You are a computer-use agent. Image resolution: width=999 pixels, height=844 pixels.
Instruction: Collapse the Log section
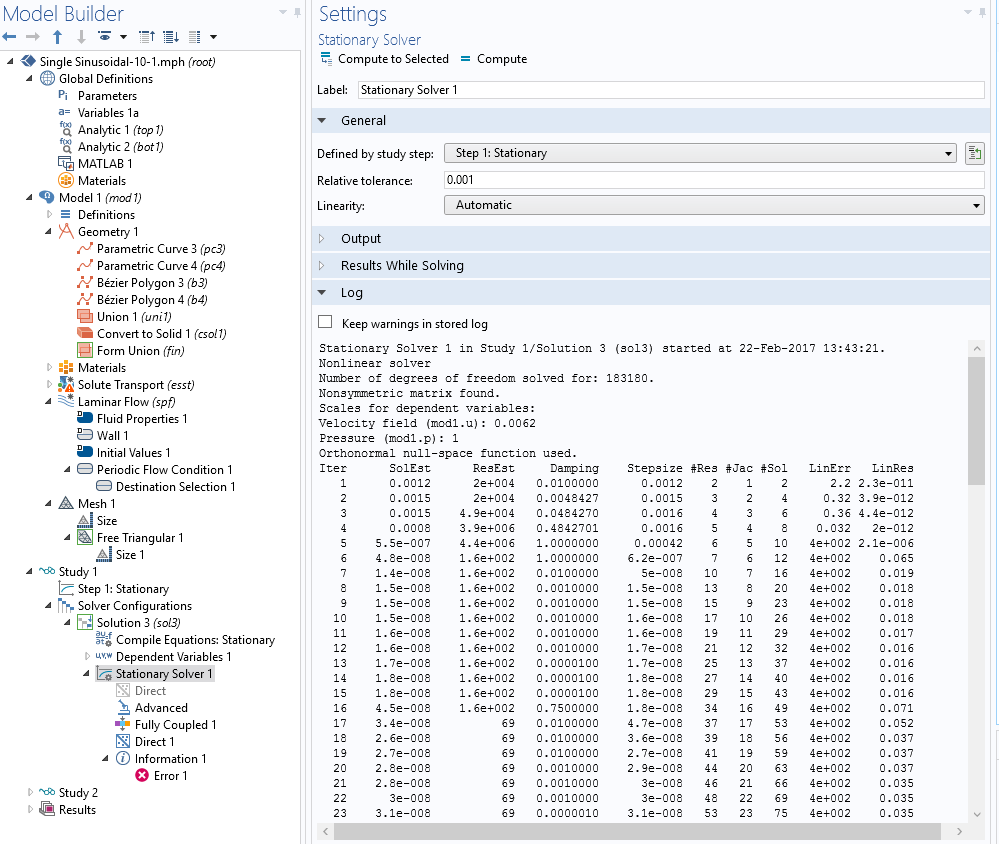coord(351,293)
